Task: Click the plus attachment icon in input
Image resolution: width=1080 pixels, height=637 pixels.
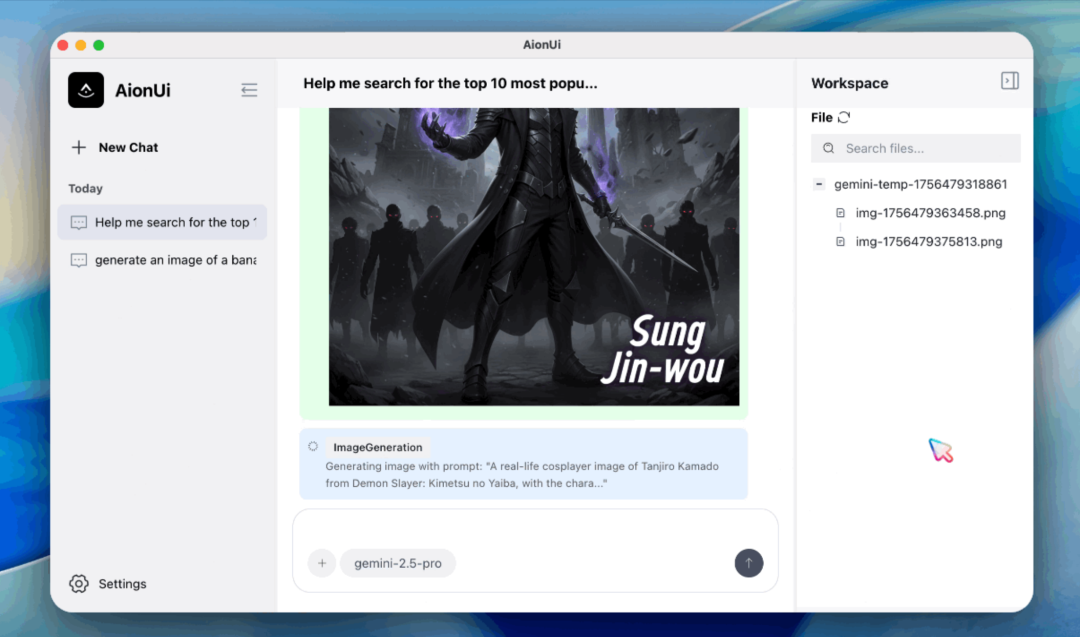Action: tap(322, 563)
